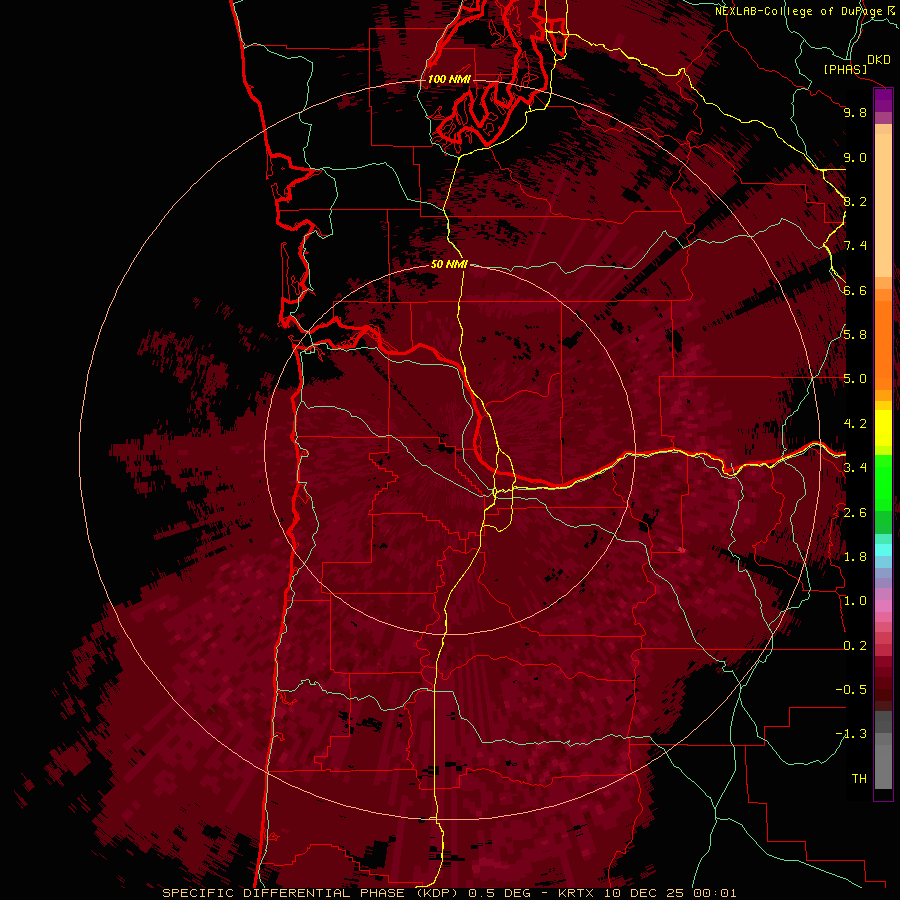The height and width of the screenshot is (900, 900).
Task: Click the peach swatch near 8.2 on the legend
Action: pos(883,205)
